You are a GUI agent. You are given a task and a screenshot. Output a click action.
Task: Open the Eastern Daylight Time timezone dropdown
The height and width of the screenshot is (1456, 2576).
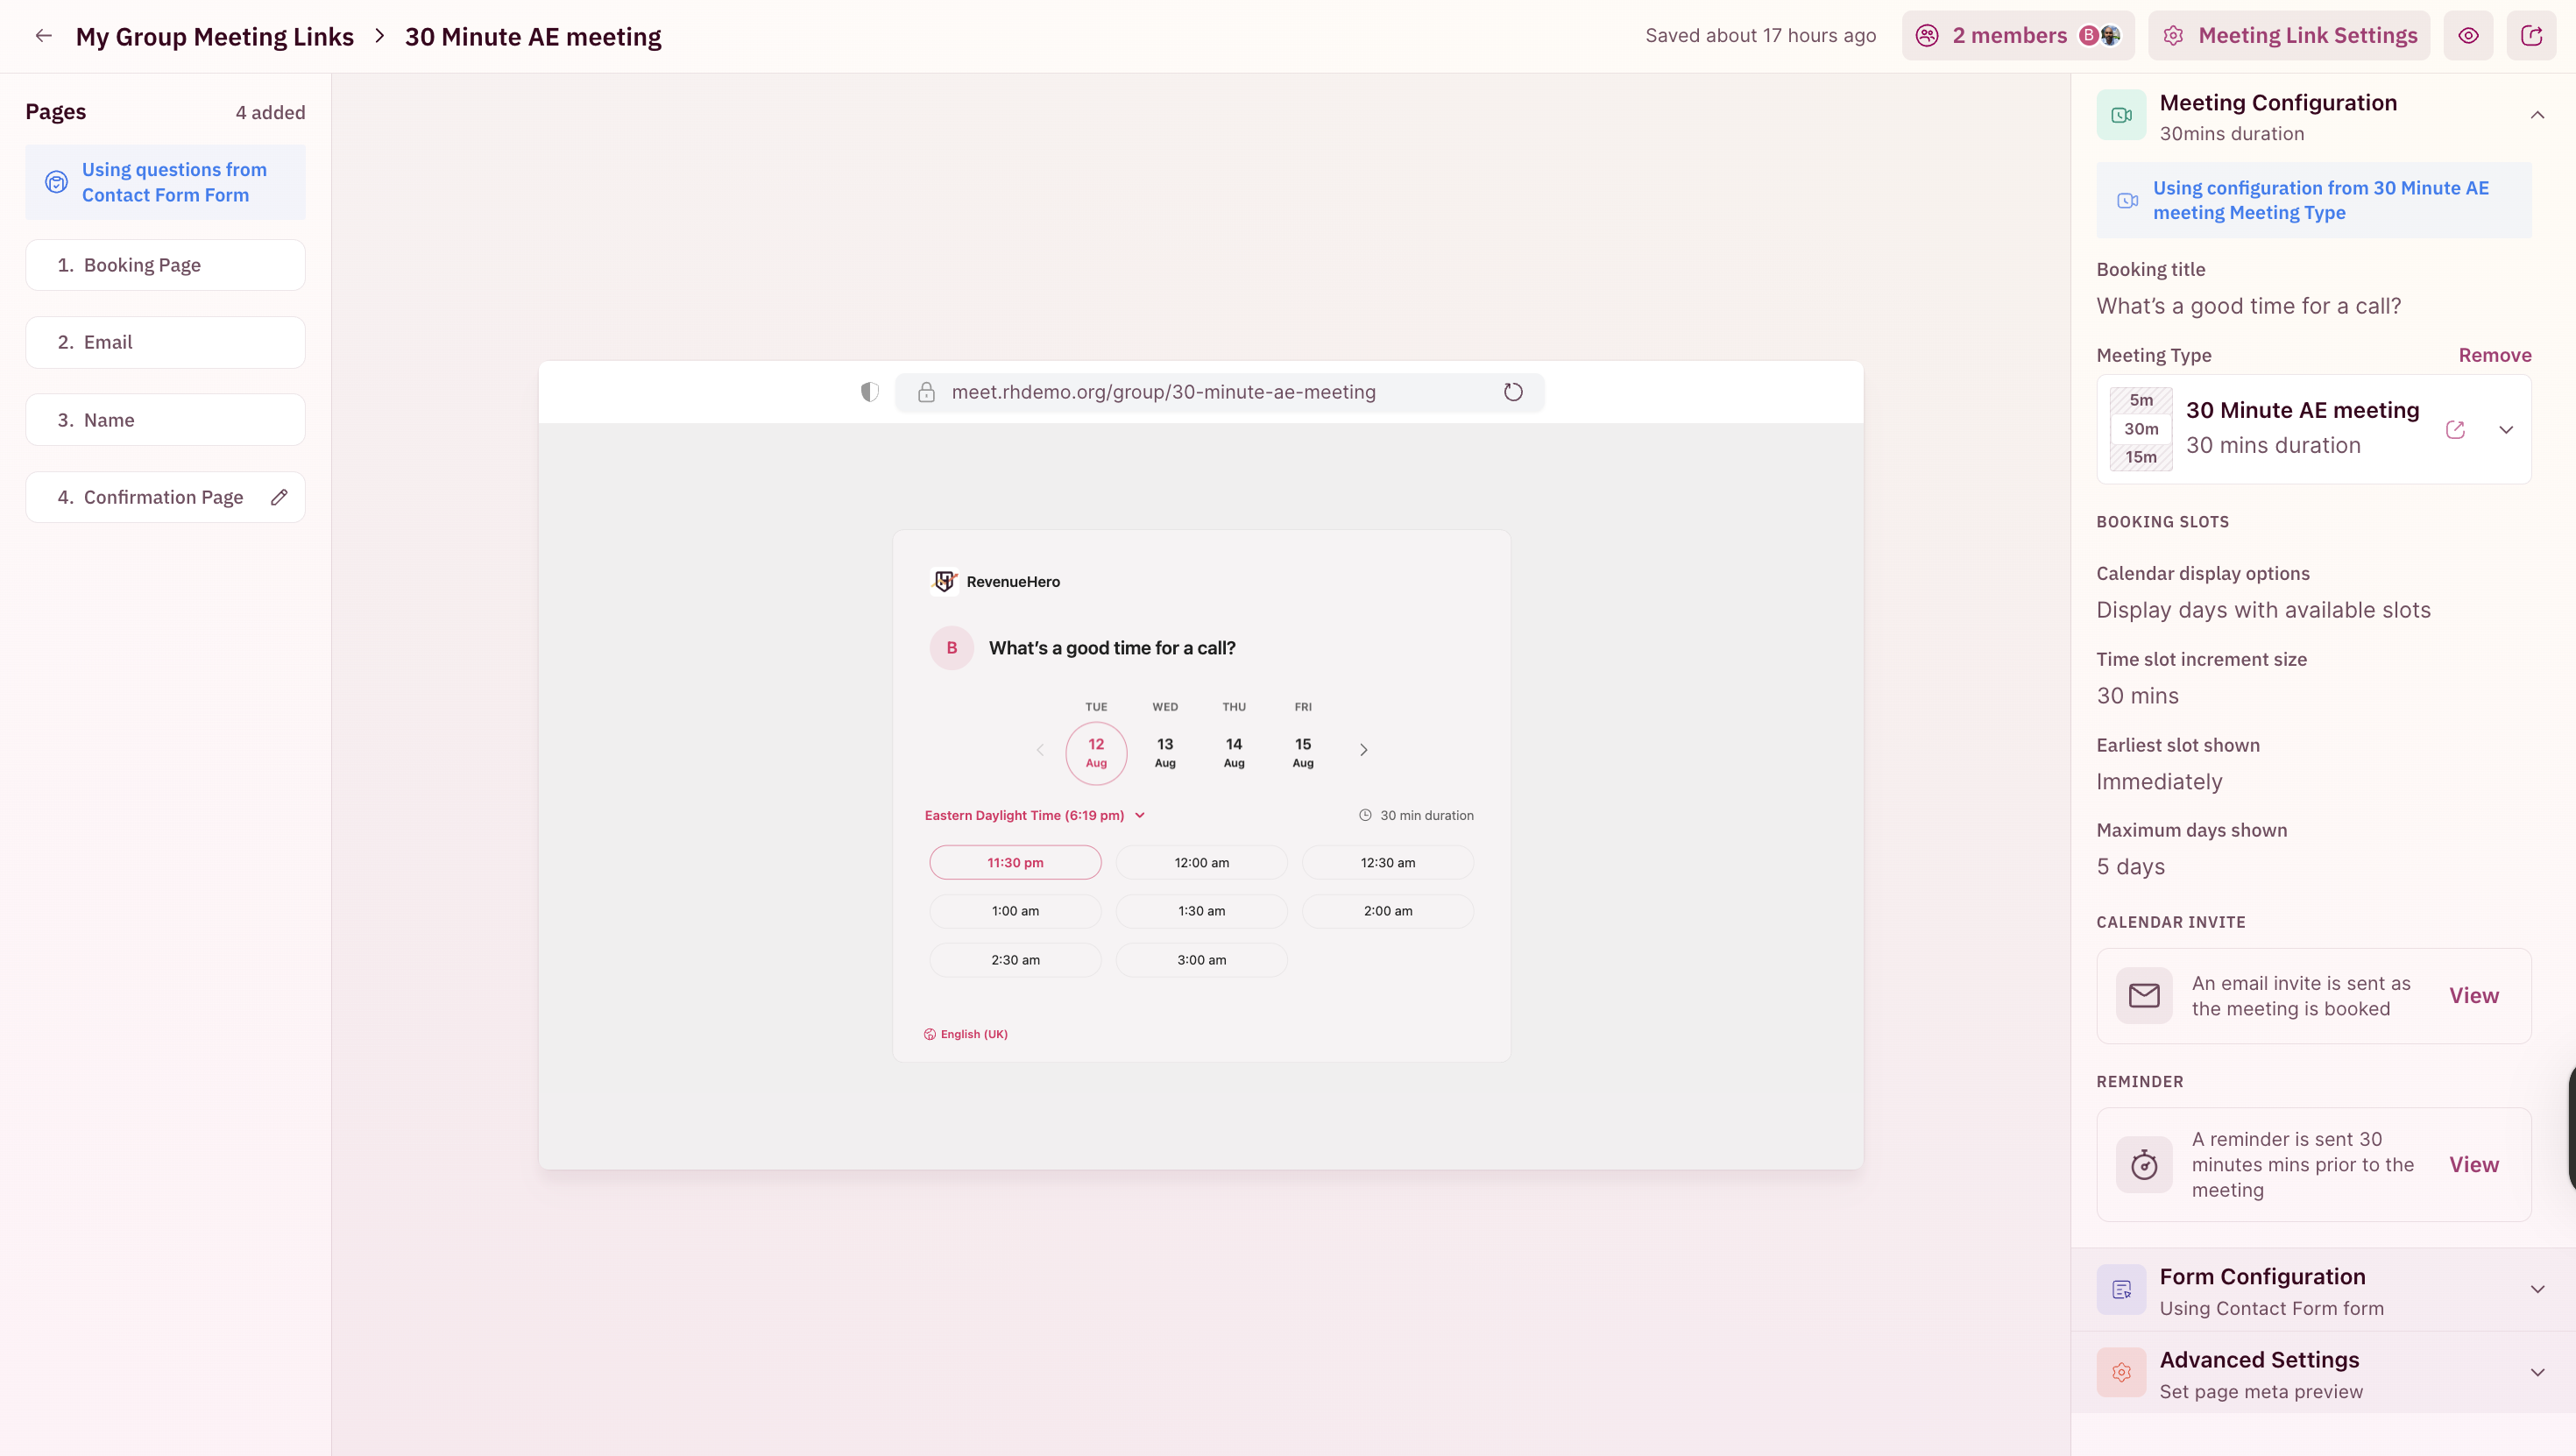tap(1034, 815)
